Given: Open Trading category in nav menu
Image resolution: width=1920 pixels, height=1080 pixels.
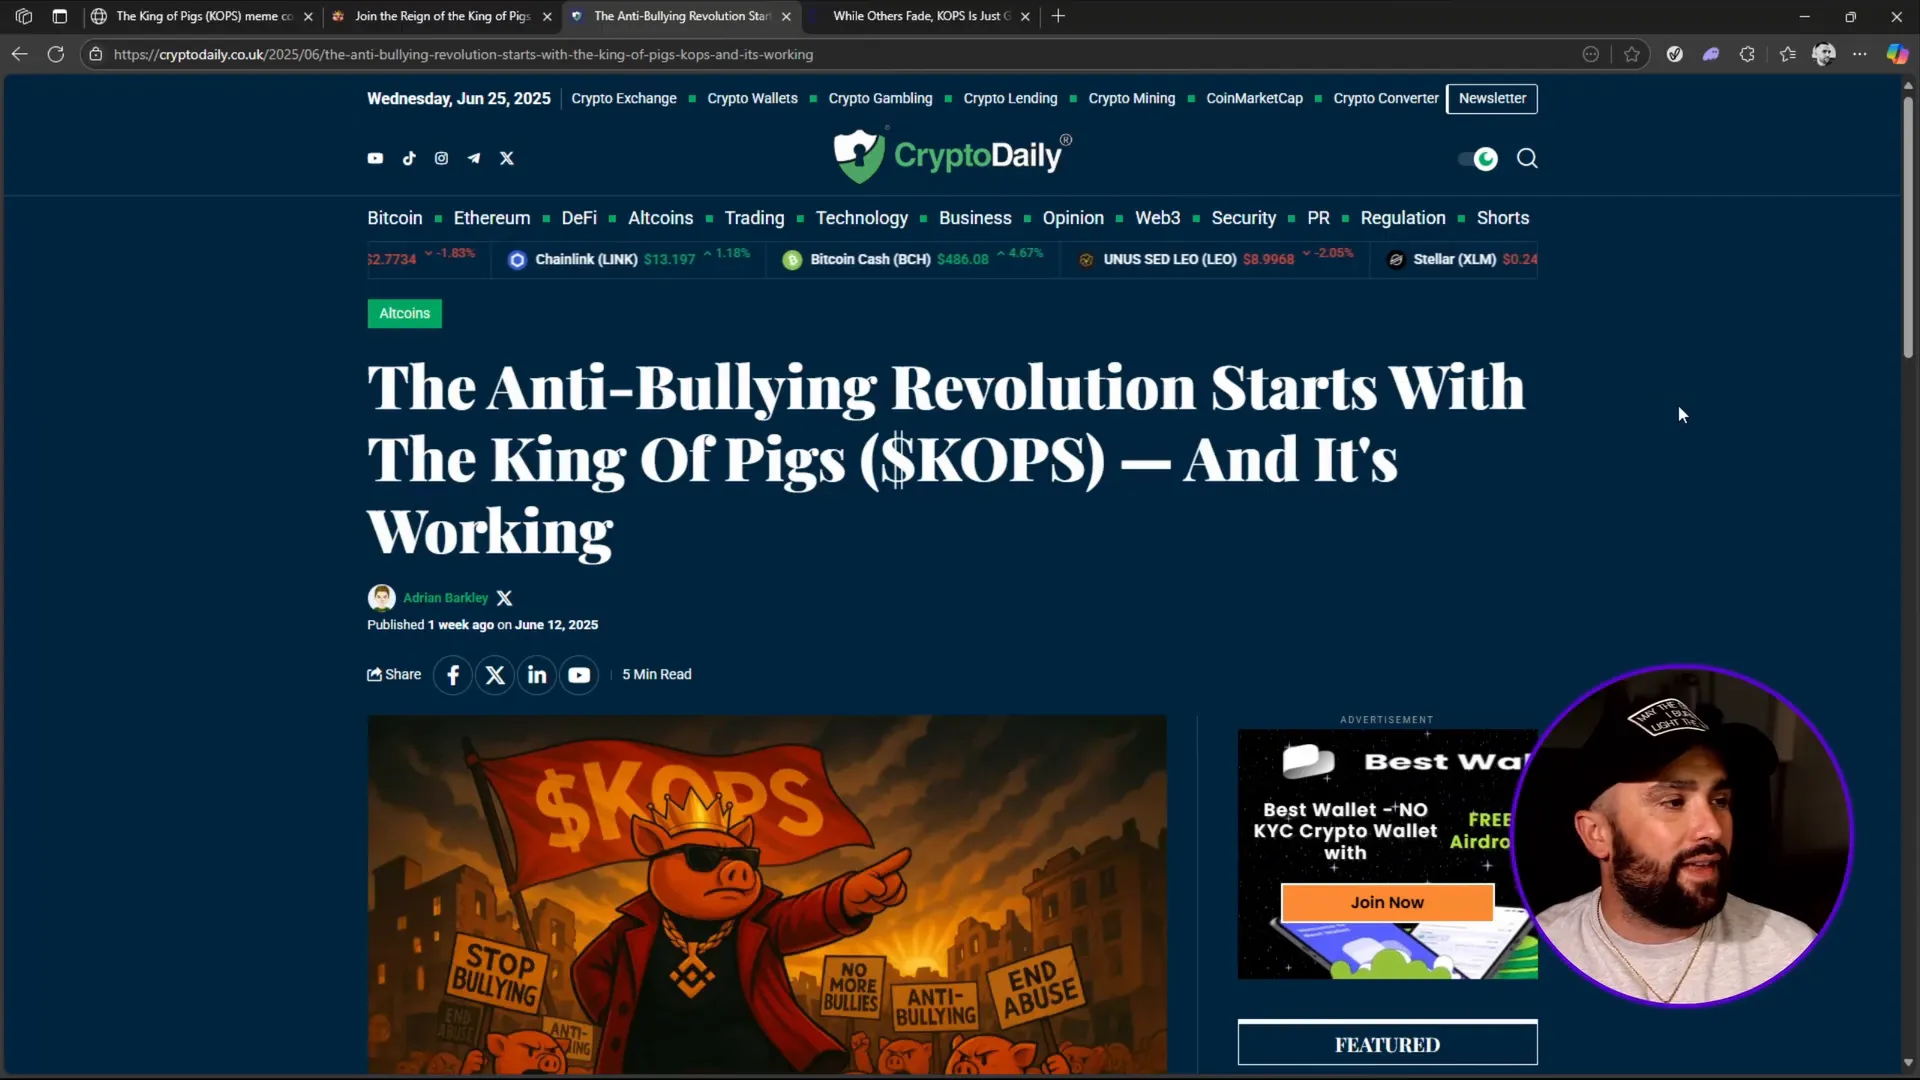Looking at the screenshot, I should [754, 218].
